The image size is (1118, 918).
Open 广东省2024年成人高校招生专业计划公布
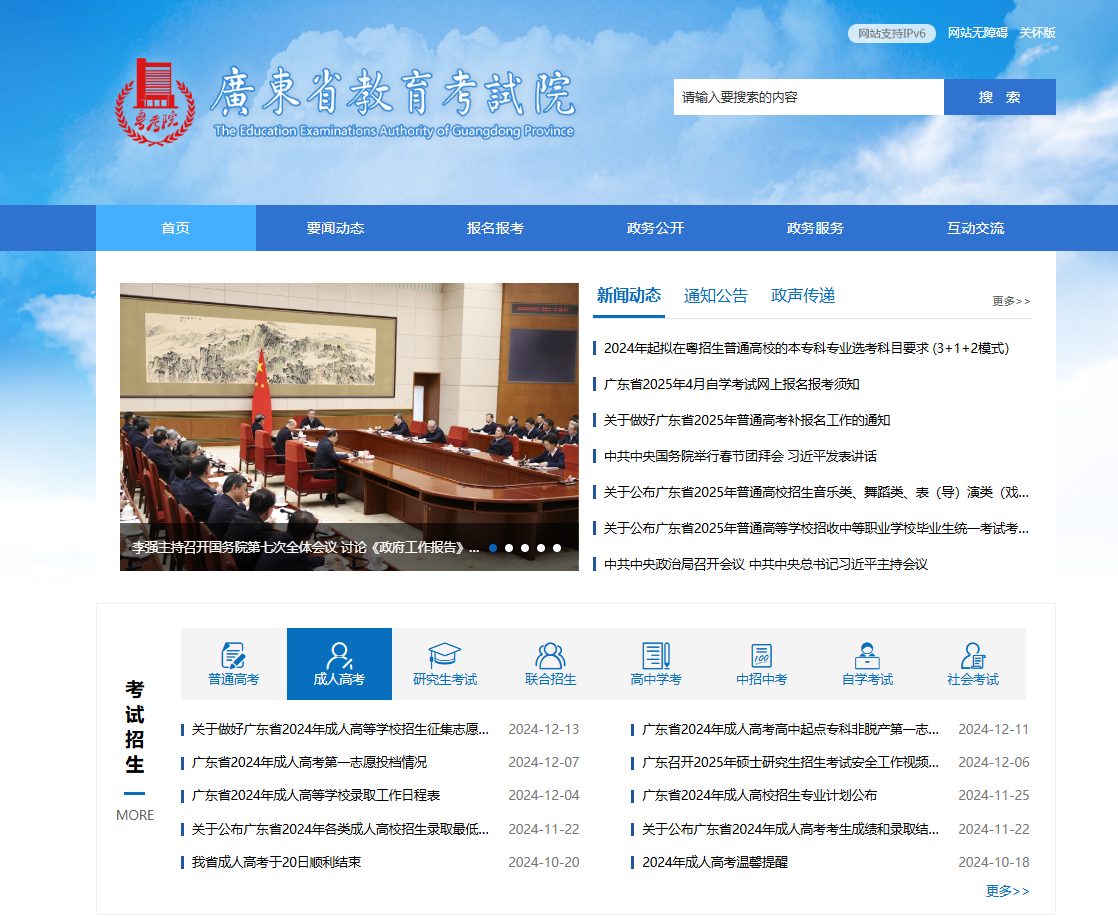(759, 795)
